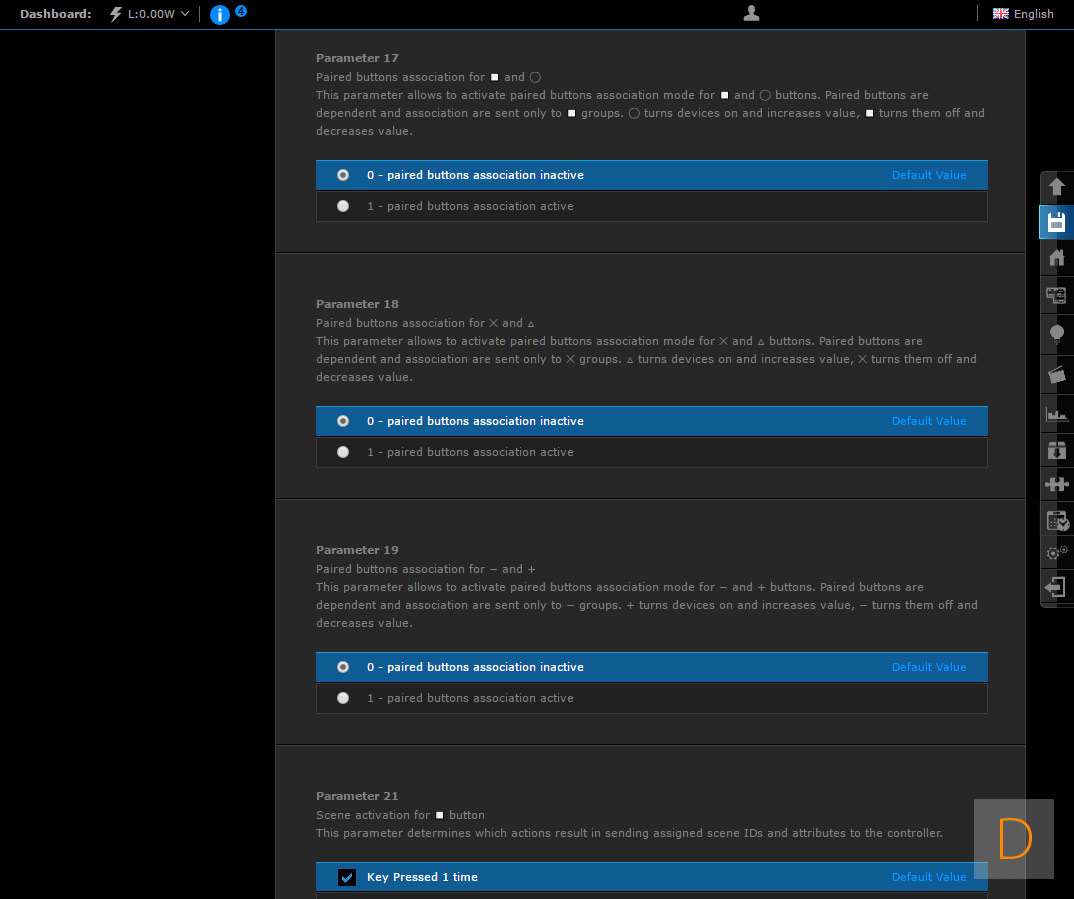
Task: Open the gears settings icon in sidebar
Action: pos(1056,552)
